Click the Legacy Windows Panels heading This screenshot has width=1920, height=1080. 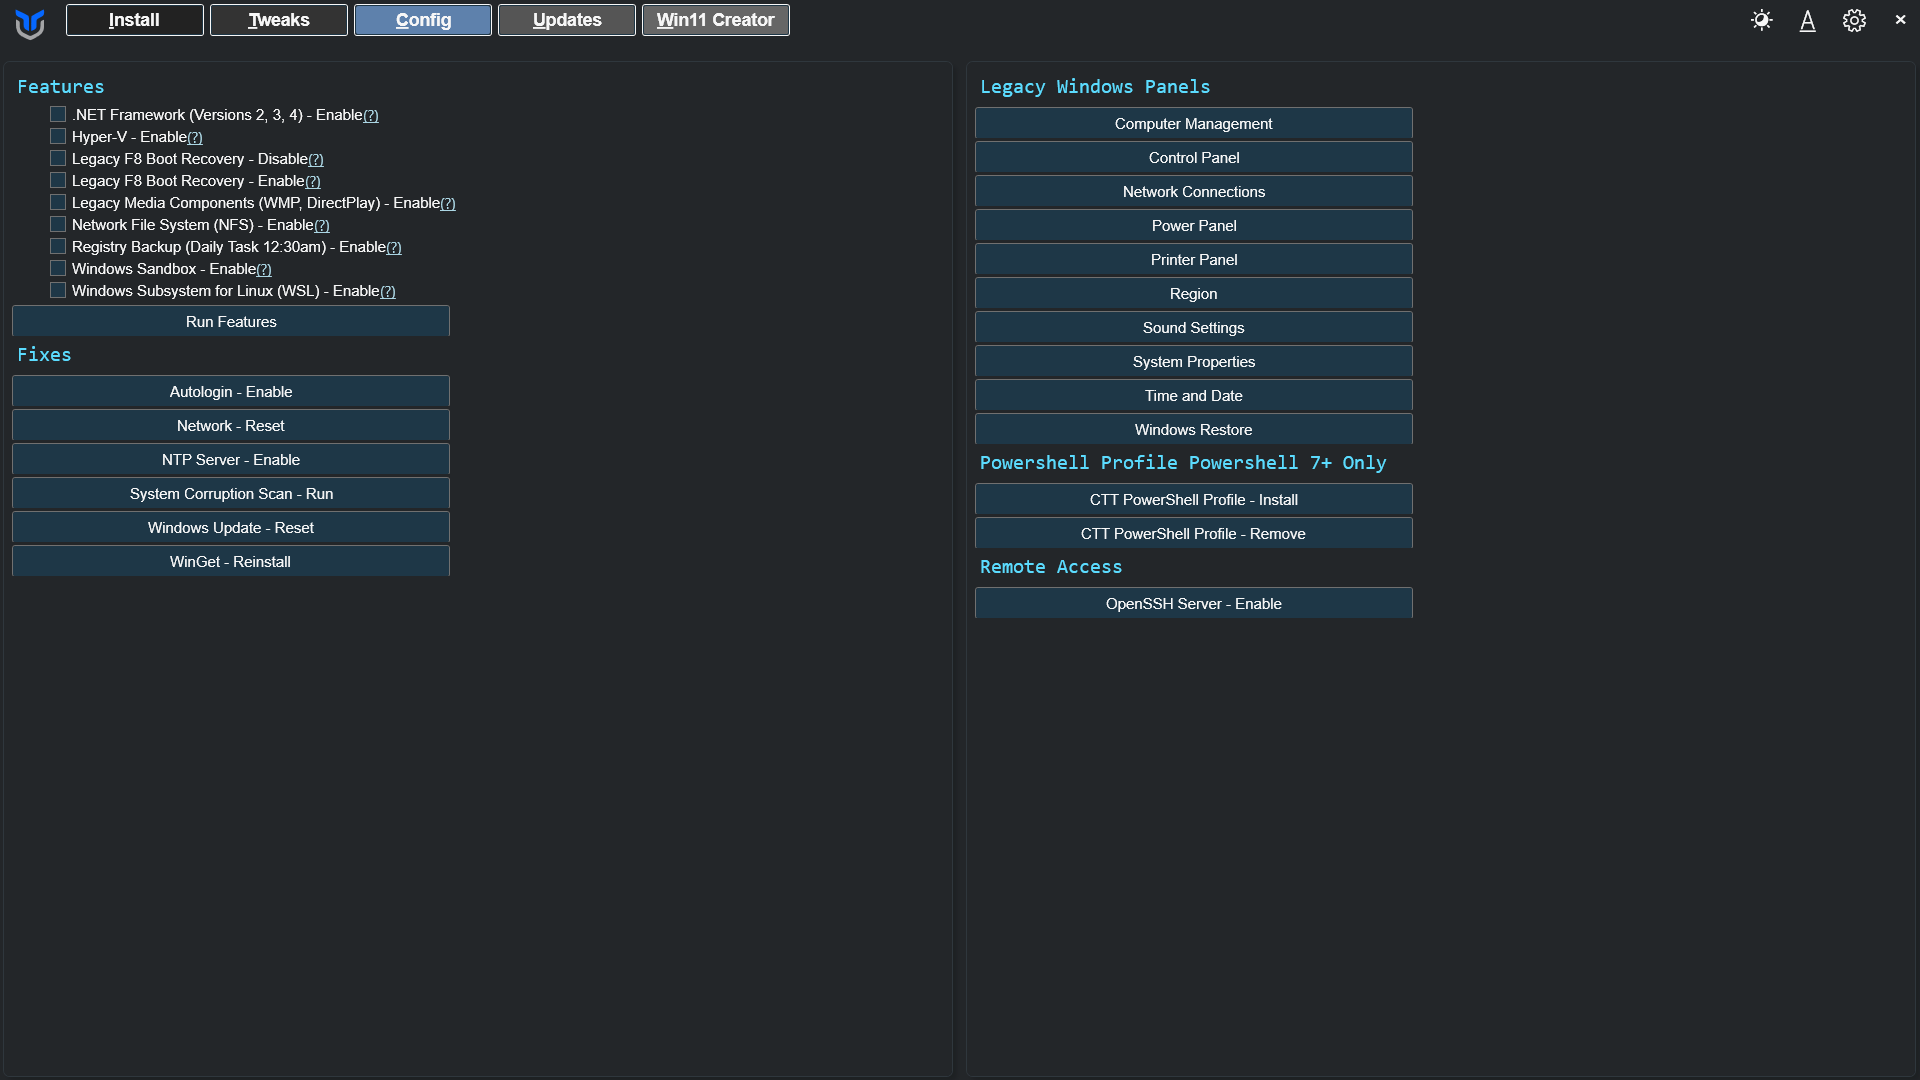[x=1095, y=87]
